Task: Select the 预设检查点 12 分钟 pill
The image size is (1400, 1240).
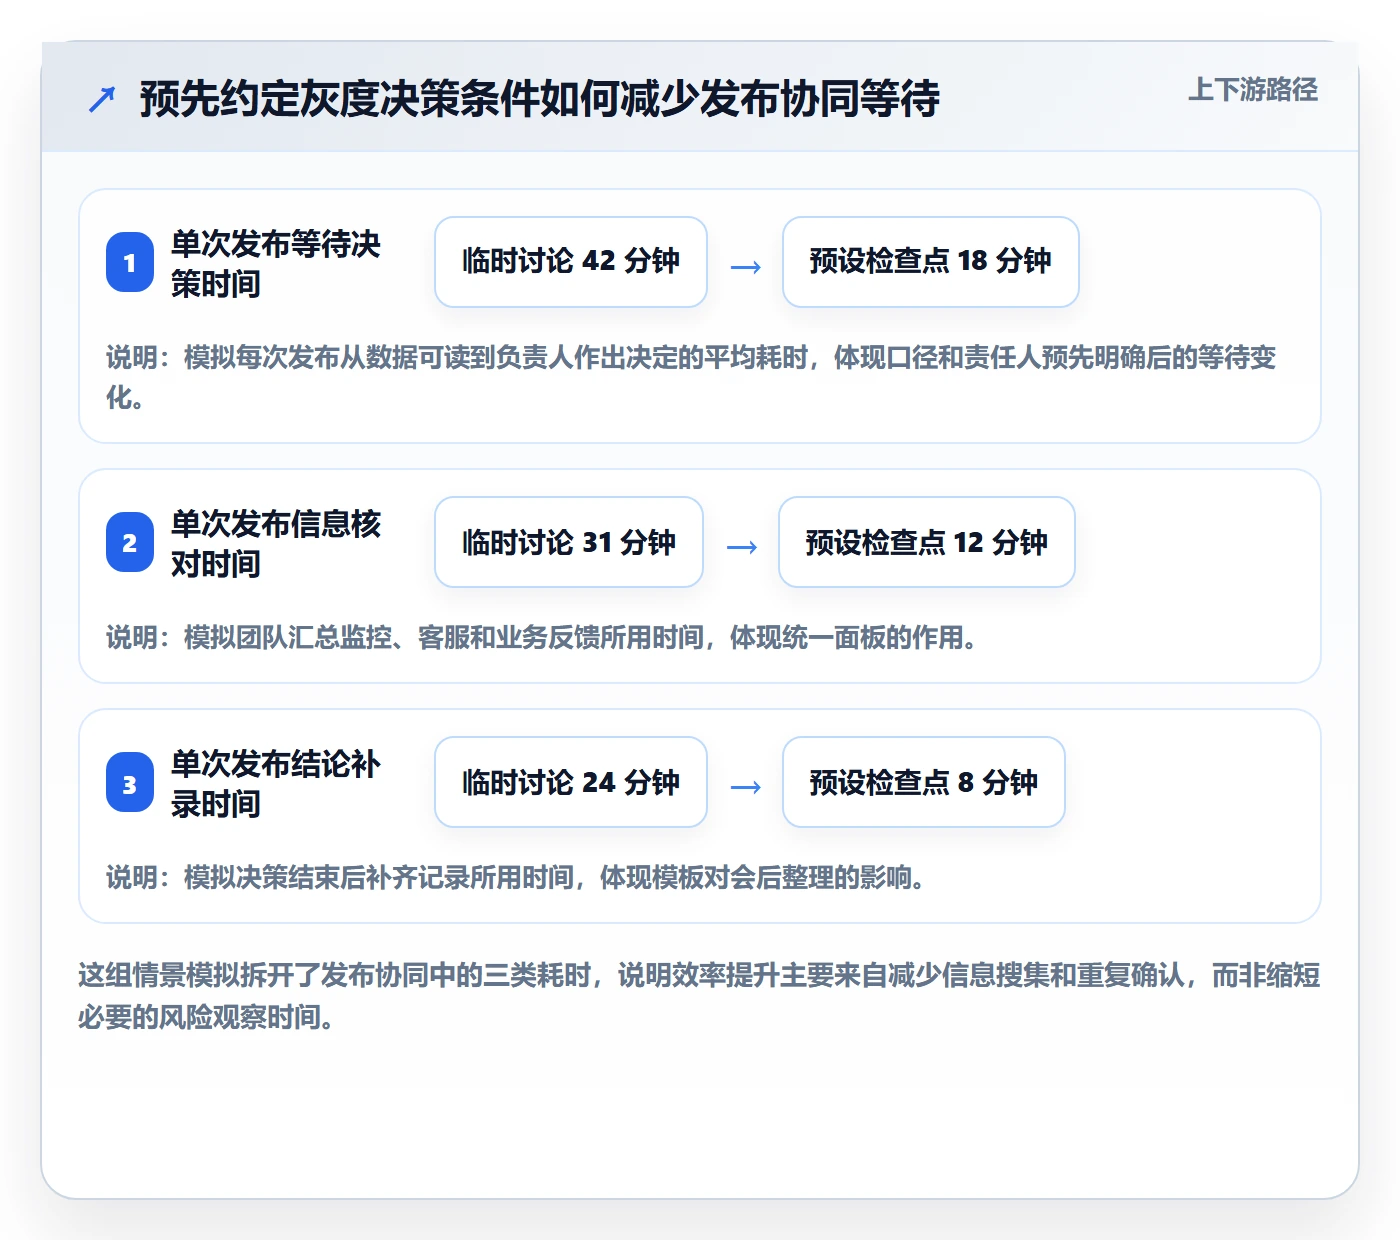Action: 927,542
